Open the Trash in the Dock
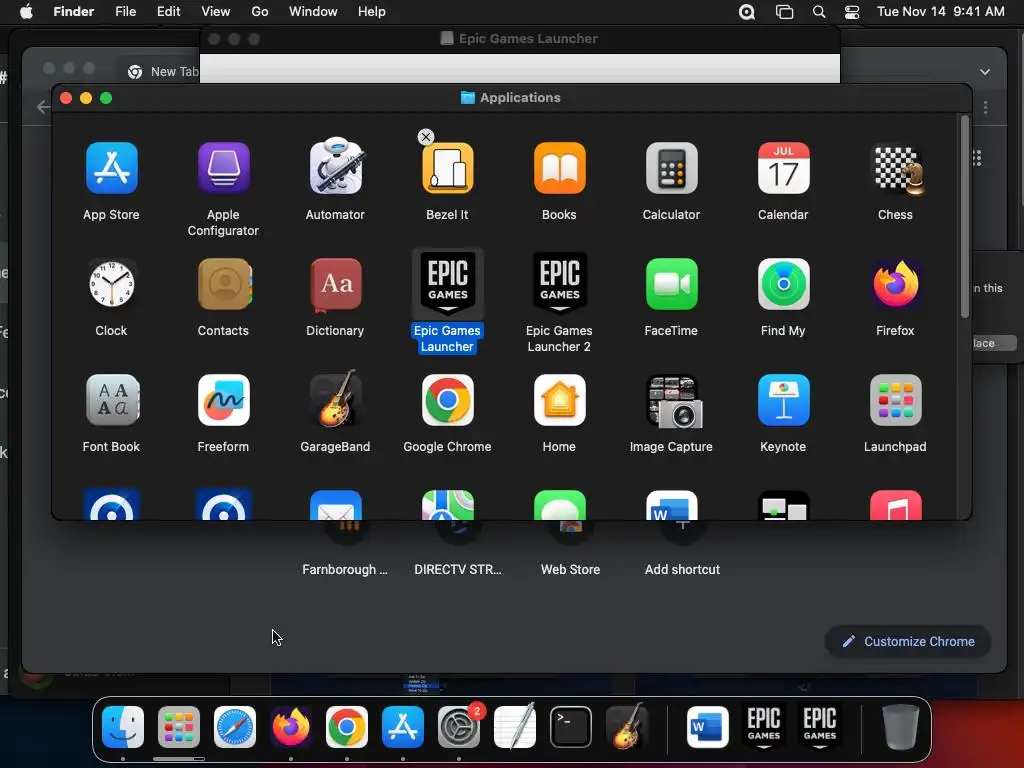 901,727
